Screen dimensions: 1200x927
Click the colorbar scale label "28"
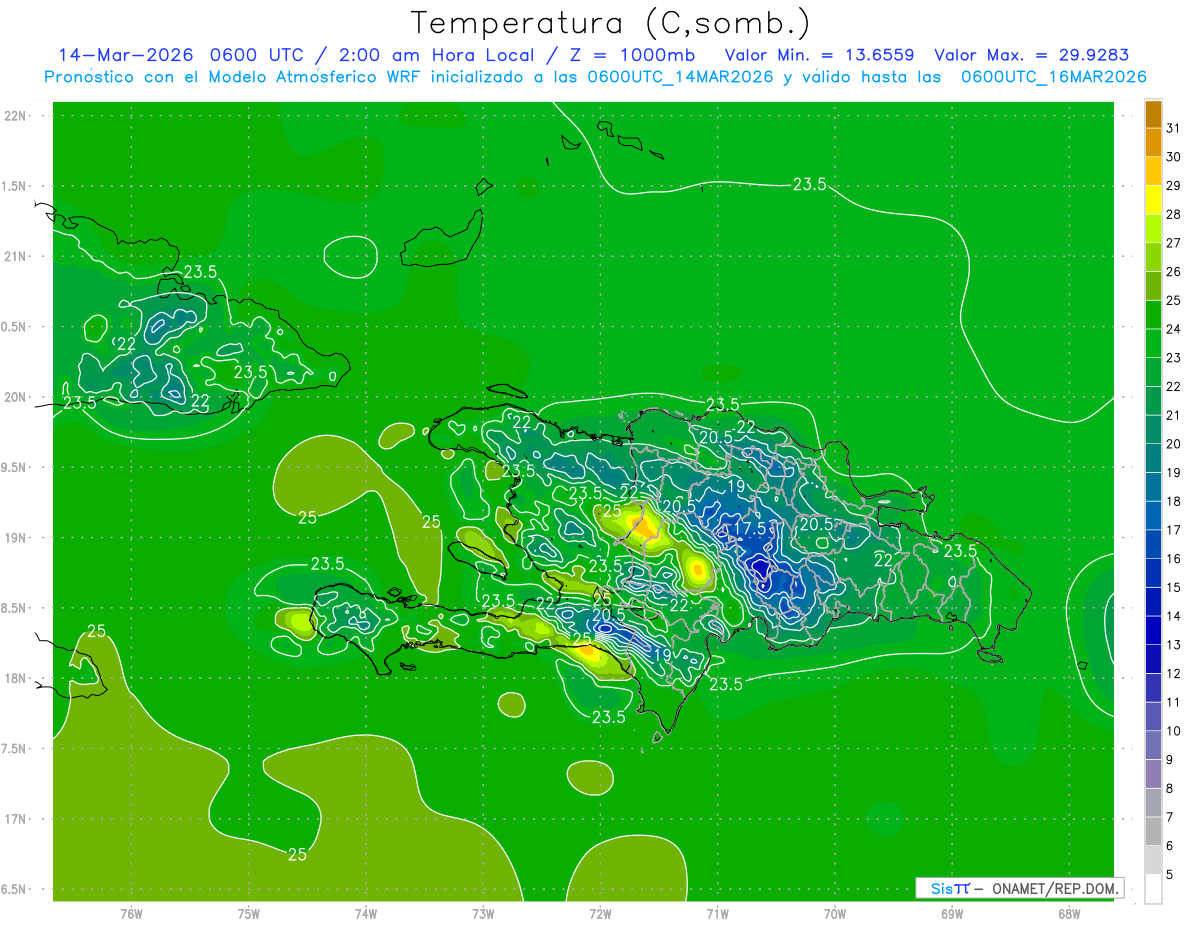pyautogui.click(x=1173, y=214)
